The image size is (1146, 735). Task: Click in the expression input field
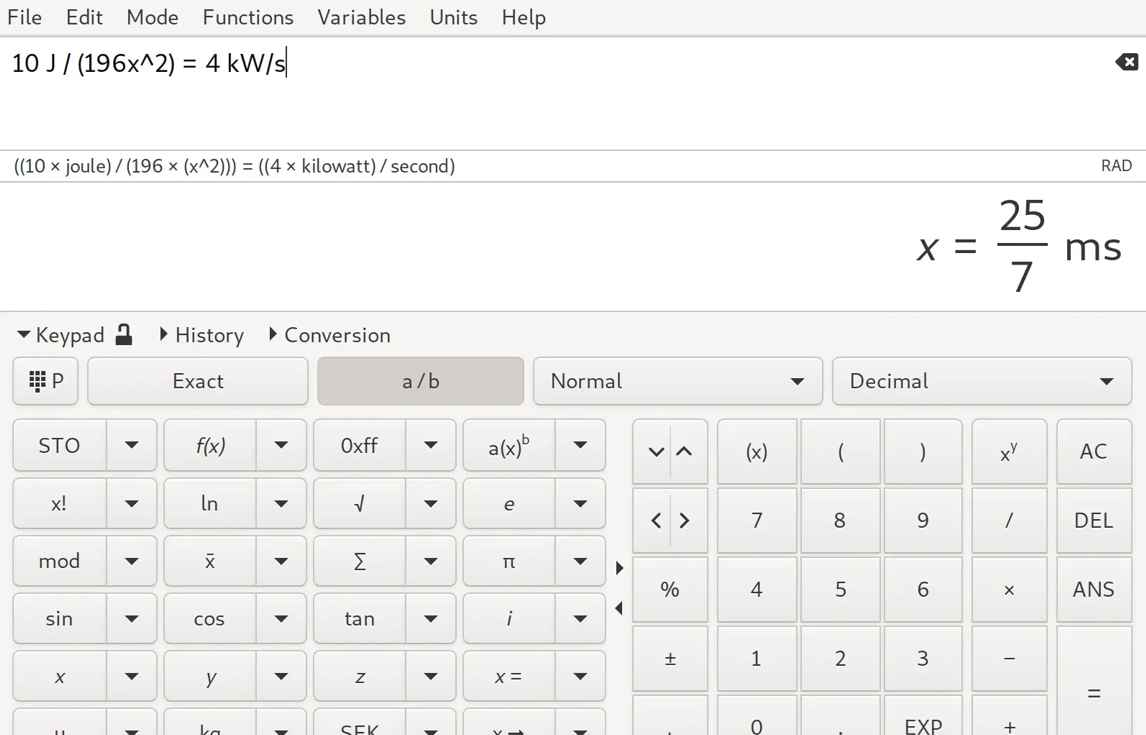(560, 90)
